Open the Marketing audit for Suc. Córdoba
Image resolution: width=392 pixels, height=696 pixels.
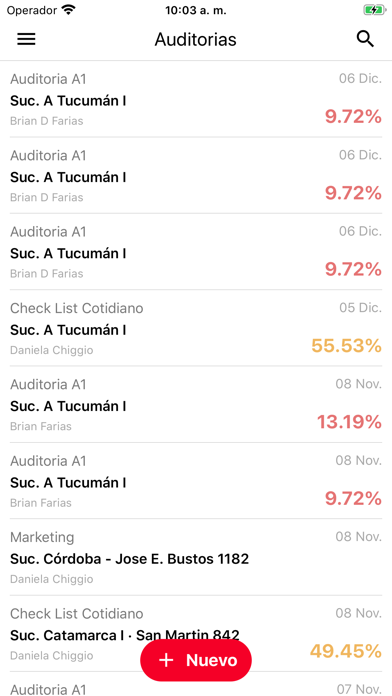pyautogui.click(x=196, y=557)
